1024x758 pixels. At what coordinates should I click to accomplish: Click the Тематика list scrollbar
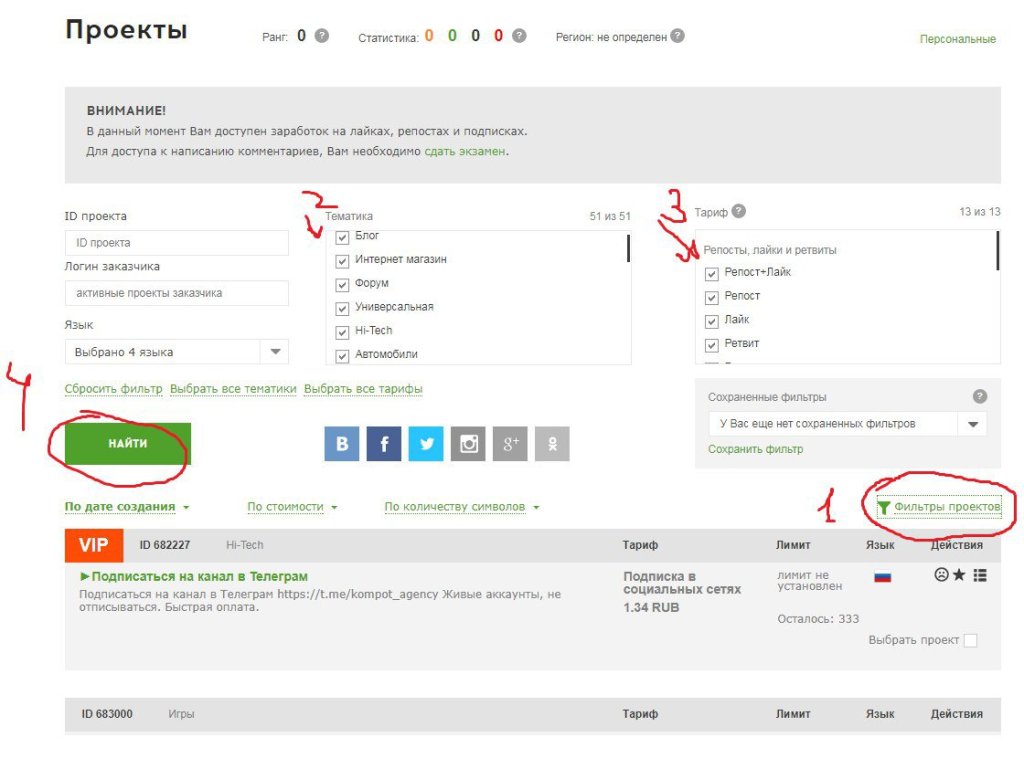point(628,248)
